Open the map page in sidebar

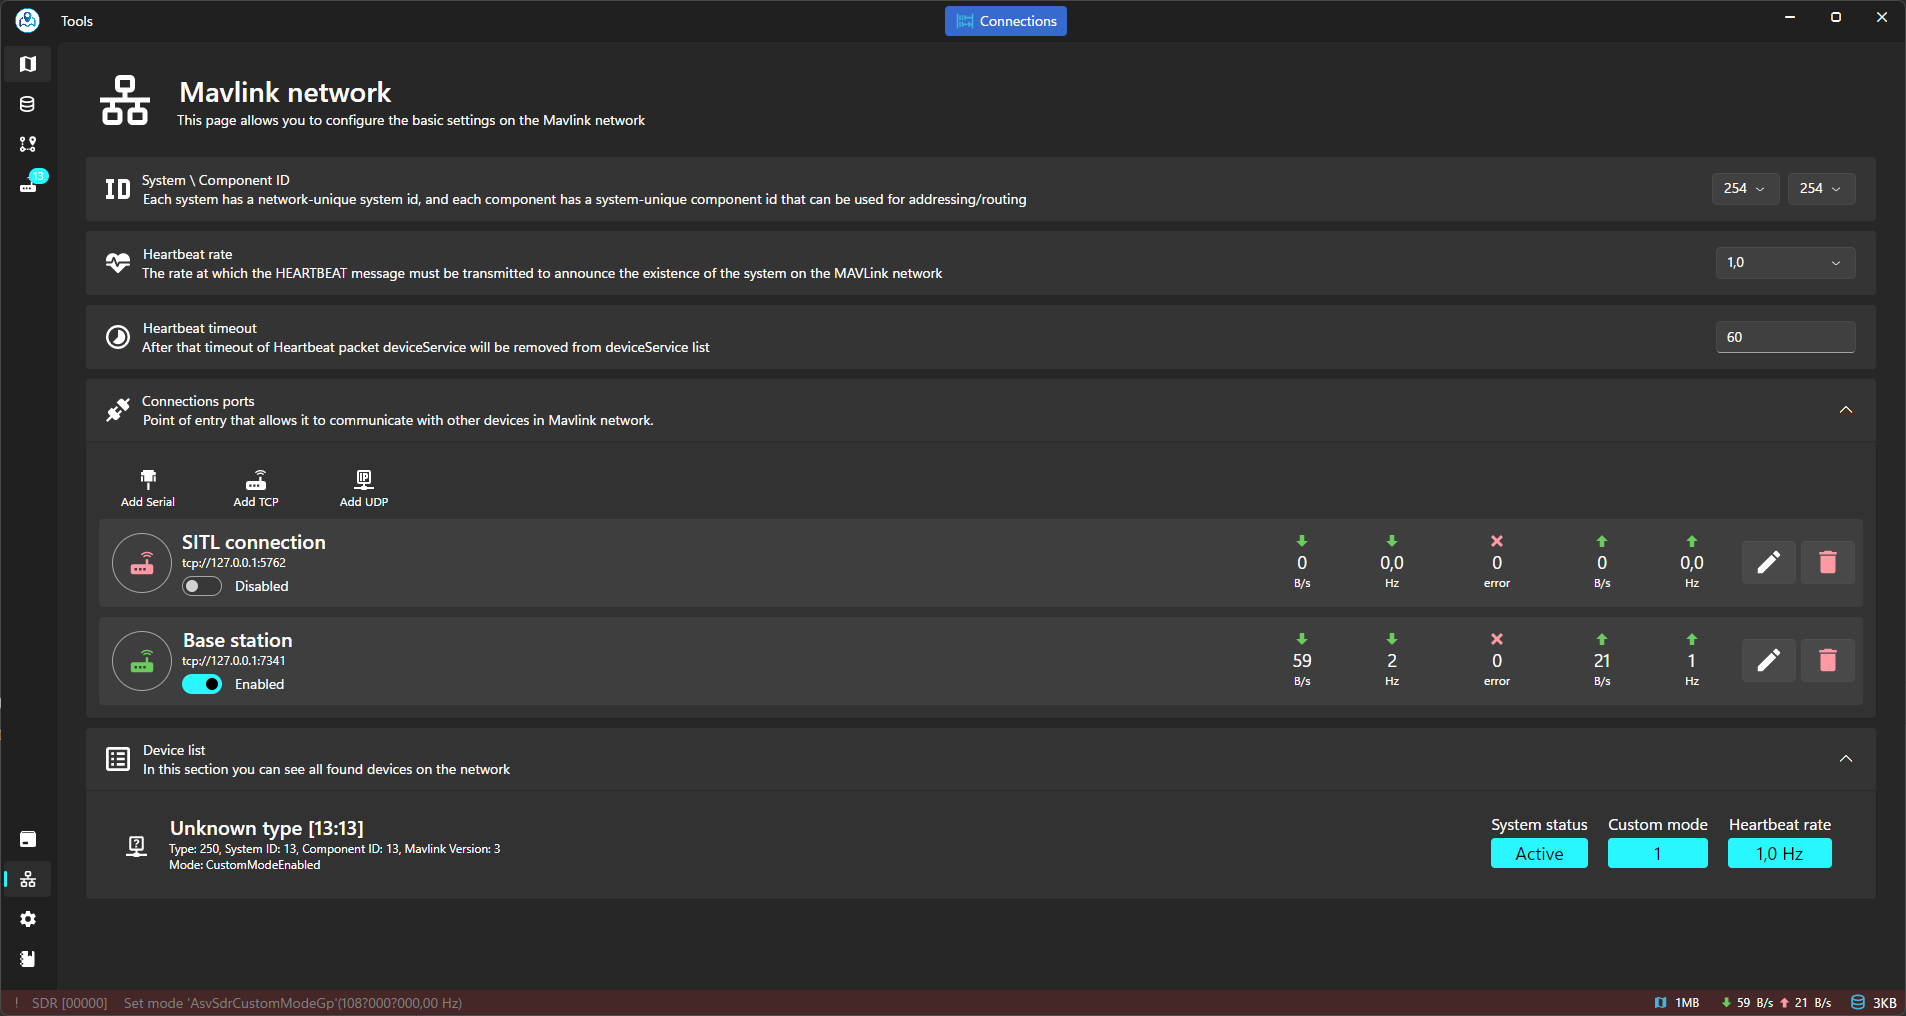point(28,64)
